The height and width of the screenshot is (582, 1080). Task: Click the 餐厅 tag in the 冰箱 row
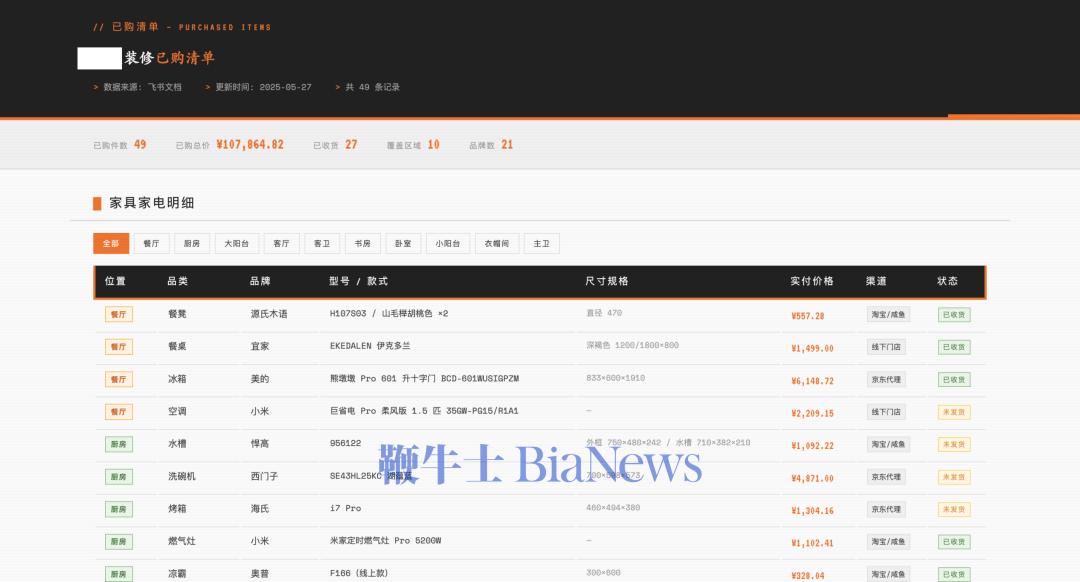tap(118, 380)
